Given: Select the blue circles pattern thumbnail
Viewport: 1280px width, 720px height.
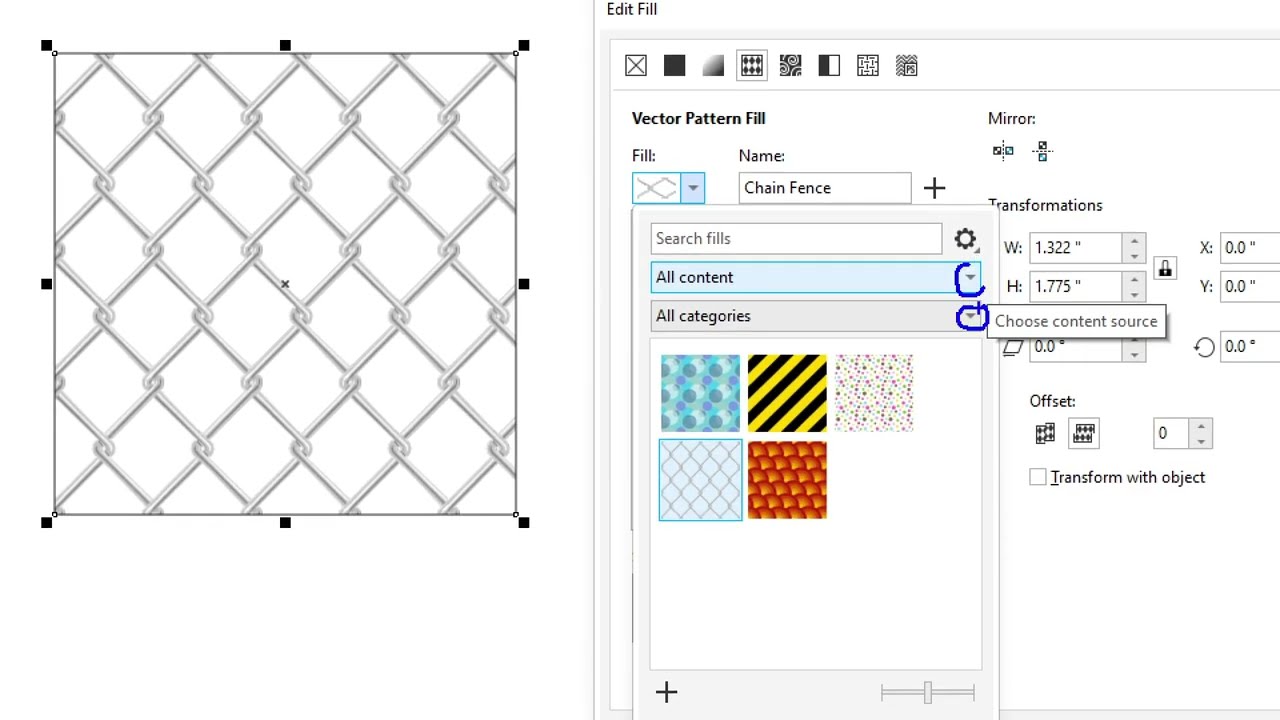Looking at the screenshot, I should [700, 393].
